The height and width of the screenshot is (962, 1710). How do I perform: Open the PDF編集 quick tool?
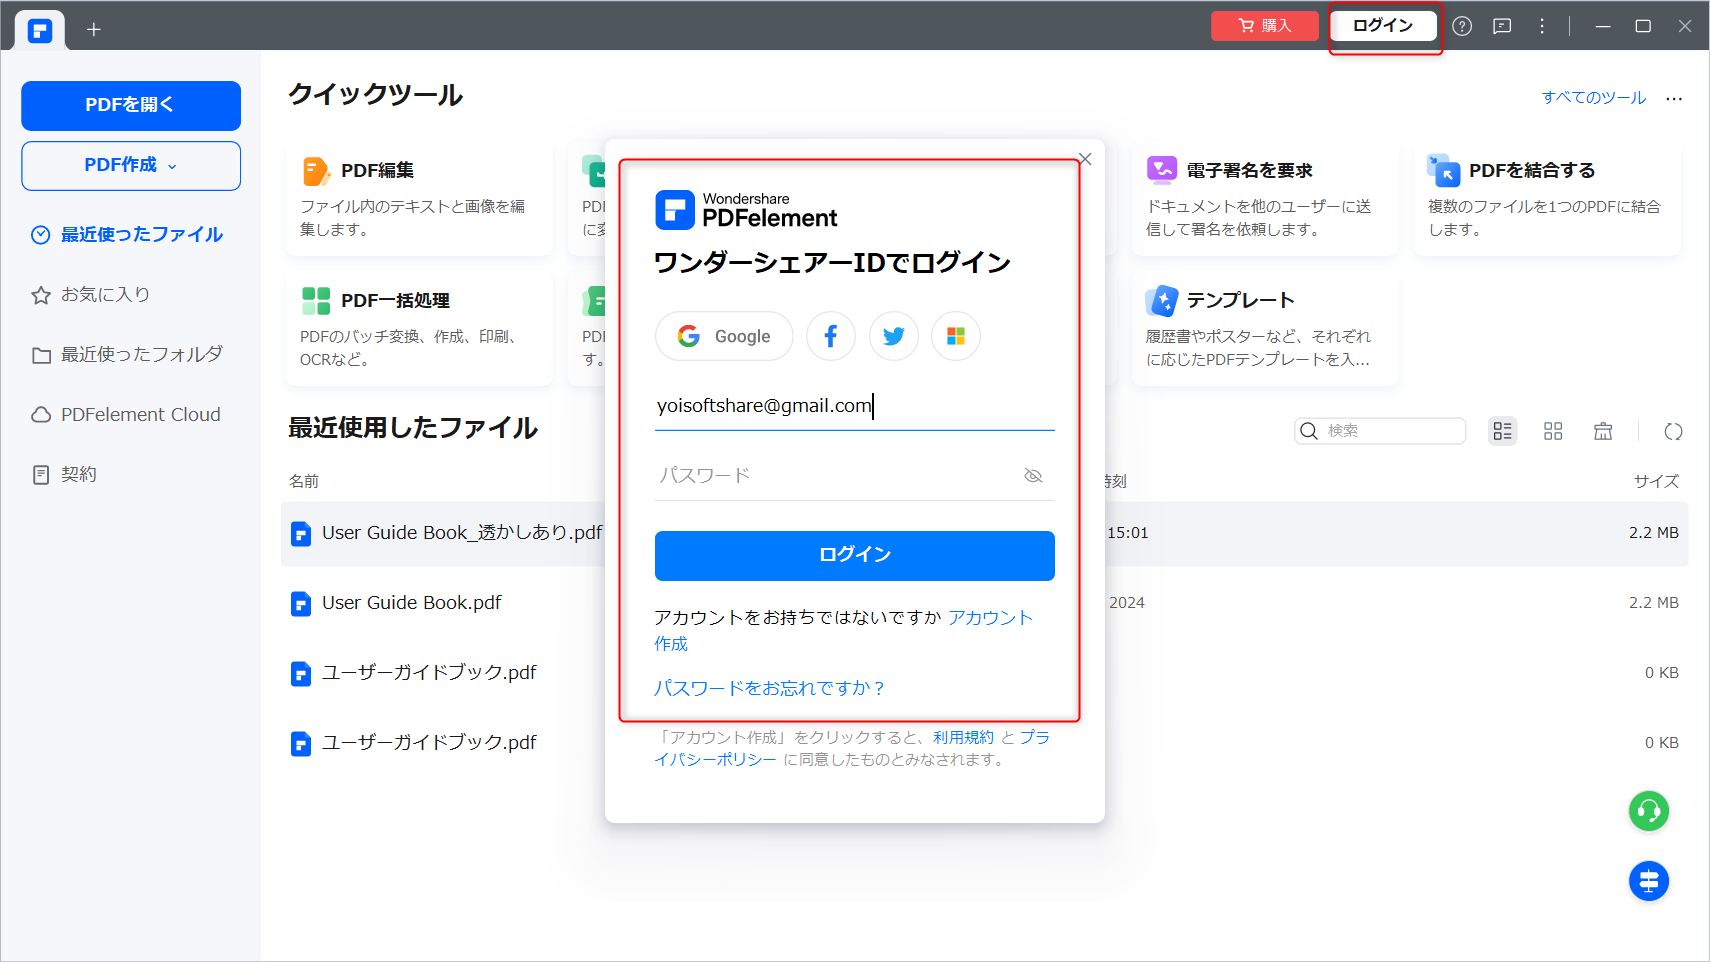pyautogui.click(x=419, y=199)
